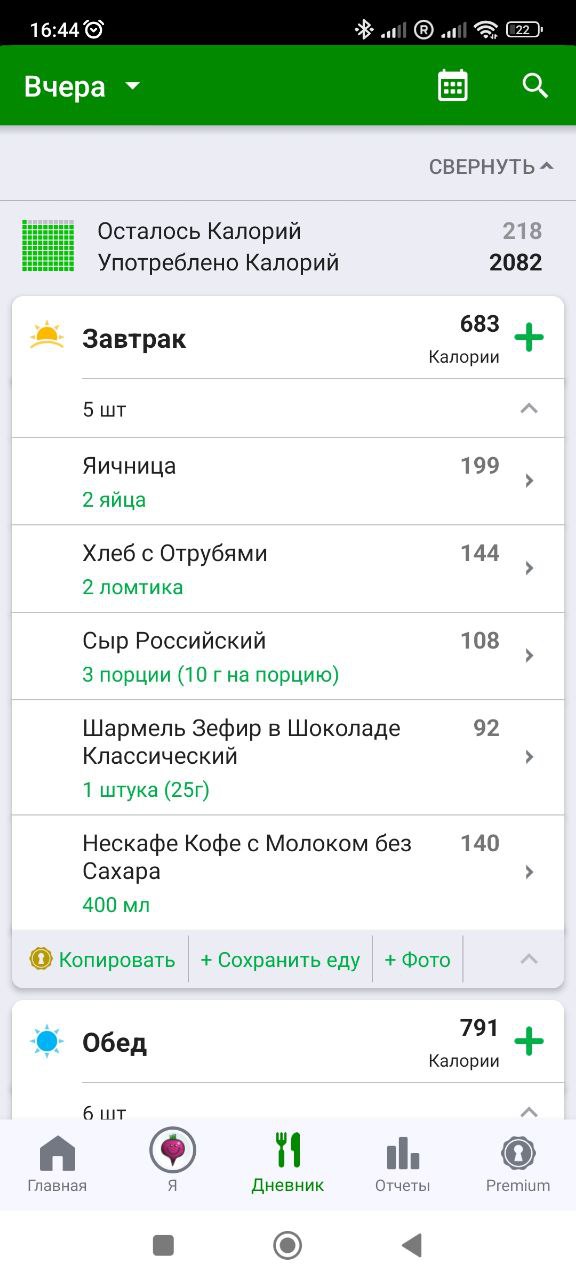The height and width of the screenshot is (1280, 576).
Task: Tap the search magnifier icon
Action: [536, 86]
